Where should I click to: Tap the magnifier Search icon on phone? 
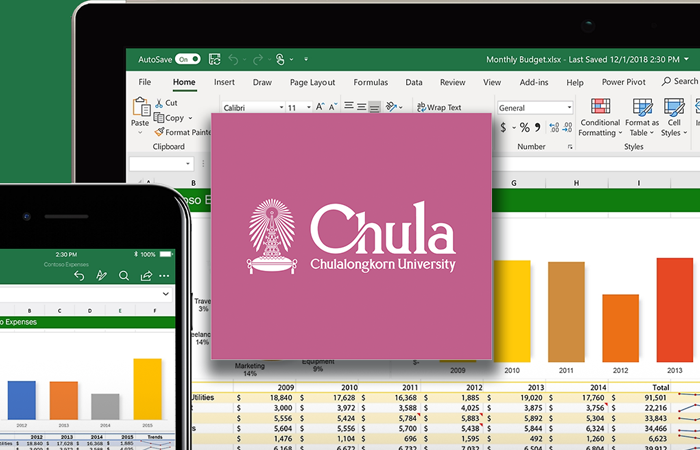coord(124,276)
